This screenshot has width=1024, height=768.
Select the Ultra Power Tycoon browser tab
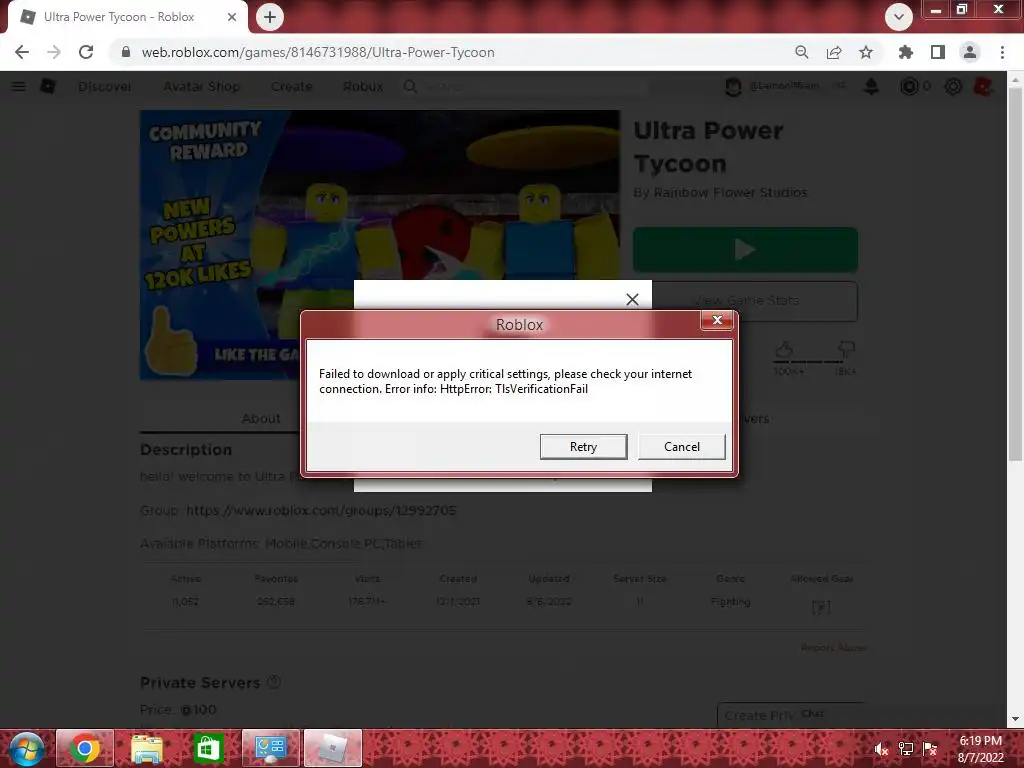127,17
